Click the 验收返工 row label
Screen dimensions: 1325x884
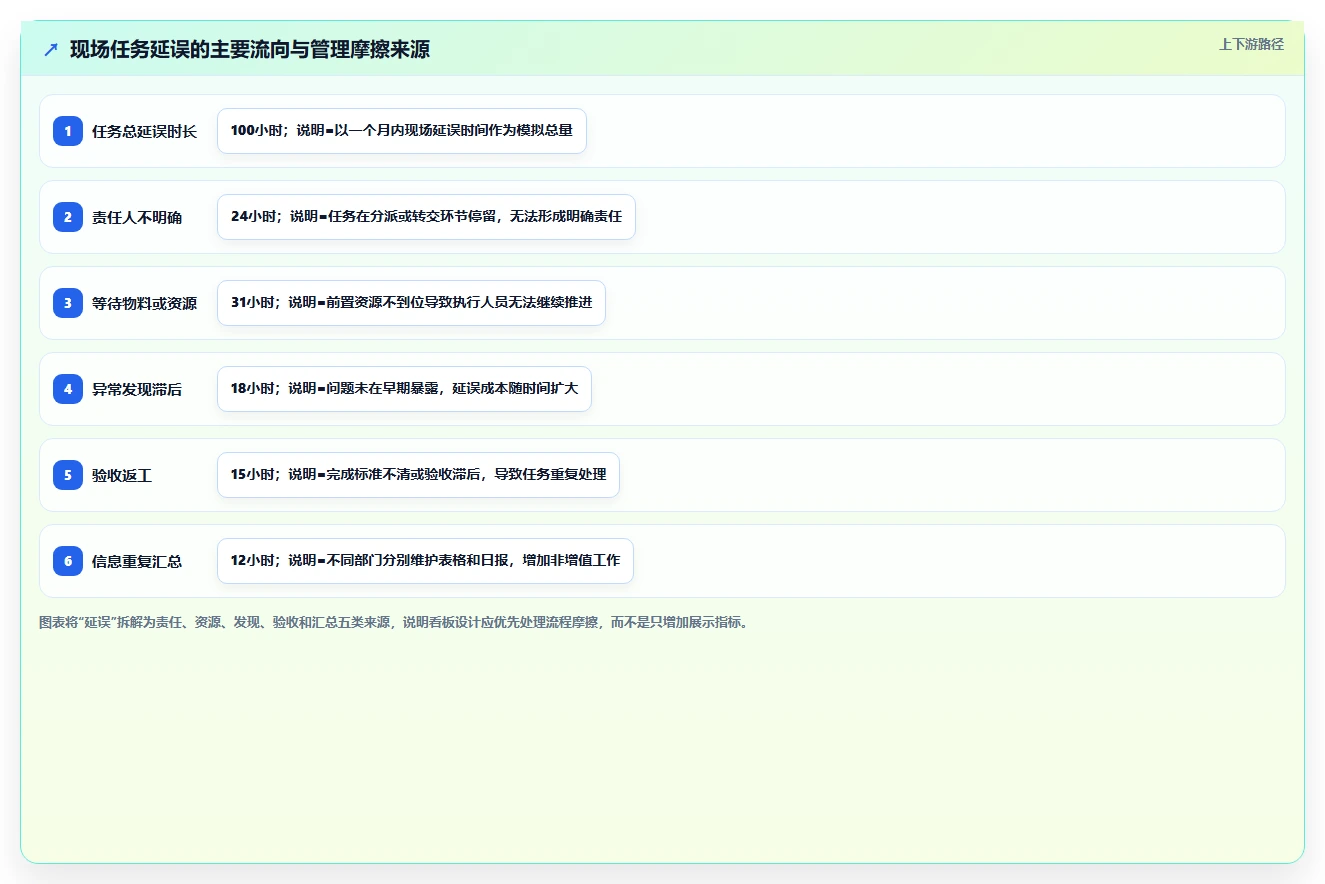(x=122, y=475)
